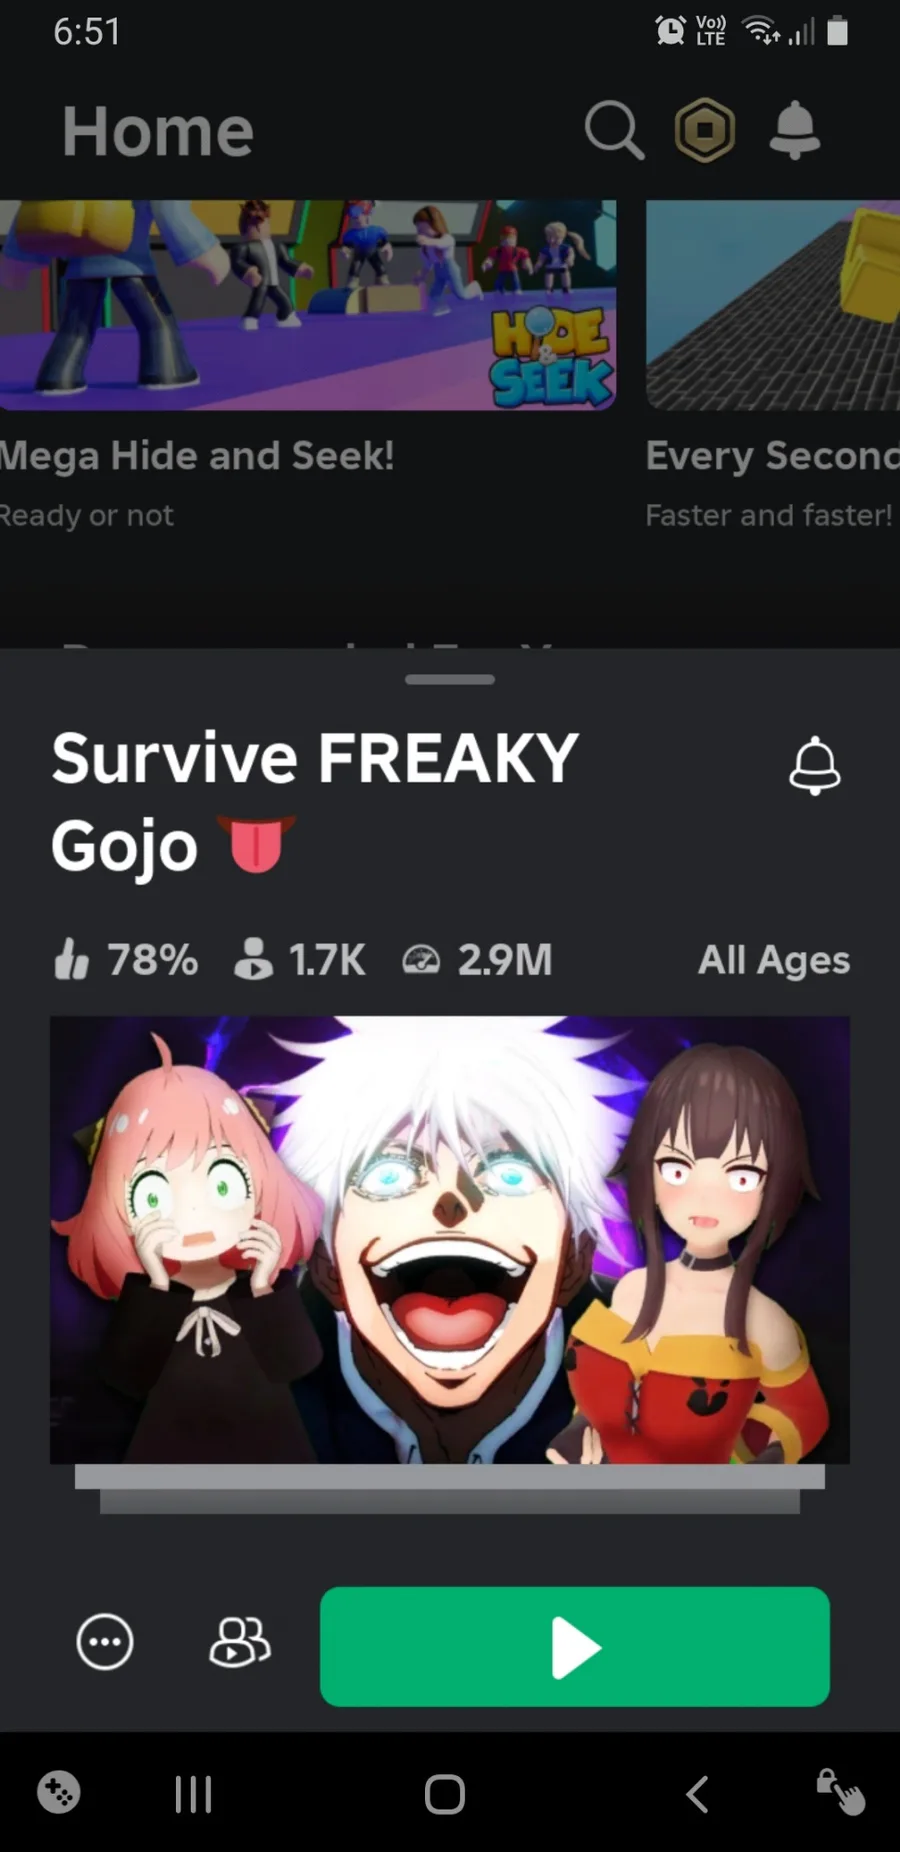900x1852 pixels.
Task: Toggle experience notify bell for Survive FREAKY Gojo
Action: click(x=815, y=766)
